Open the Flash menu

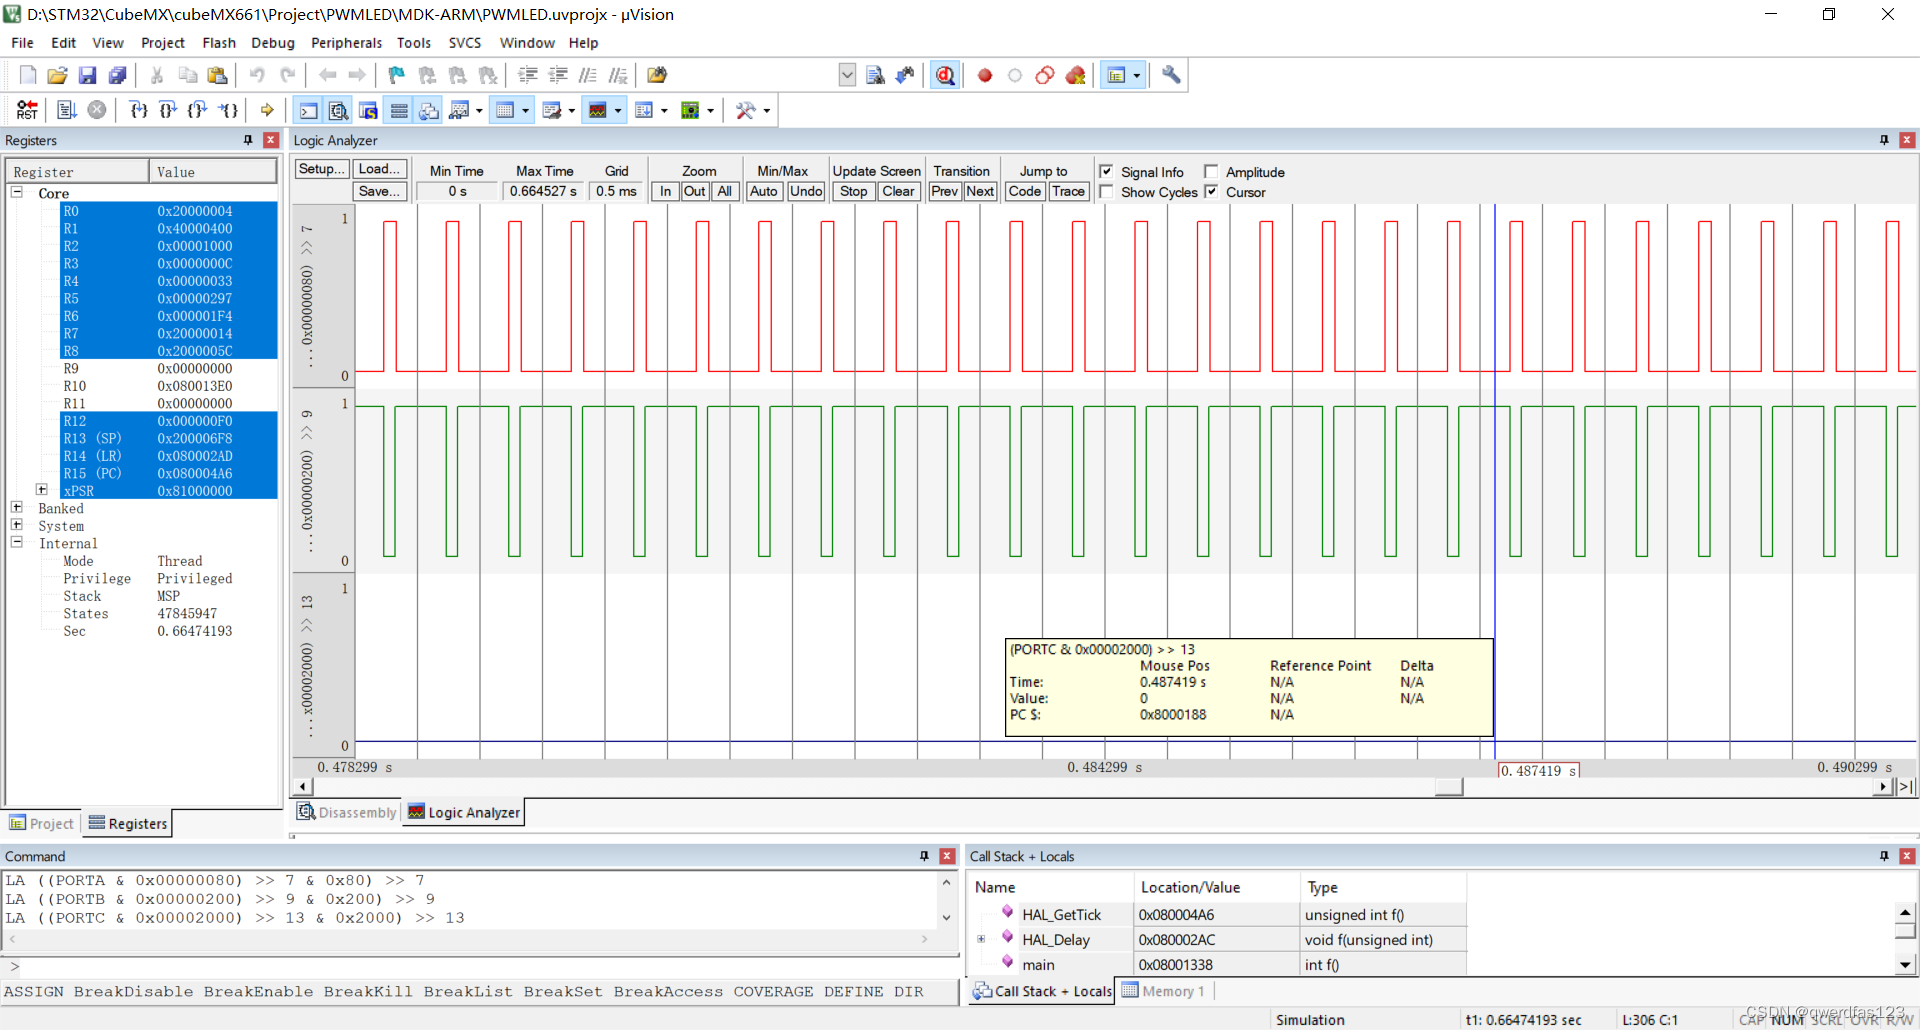[219, 43]
